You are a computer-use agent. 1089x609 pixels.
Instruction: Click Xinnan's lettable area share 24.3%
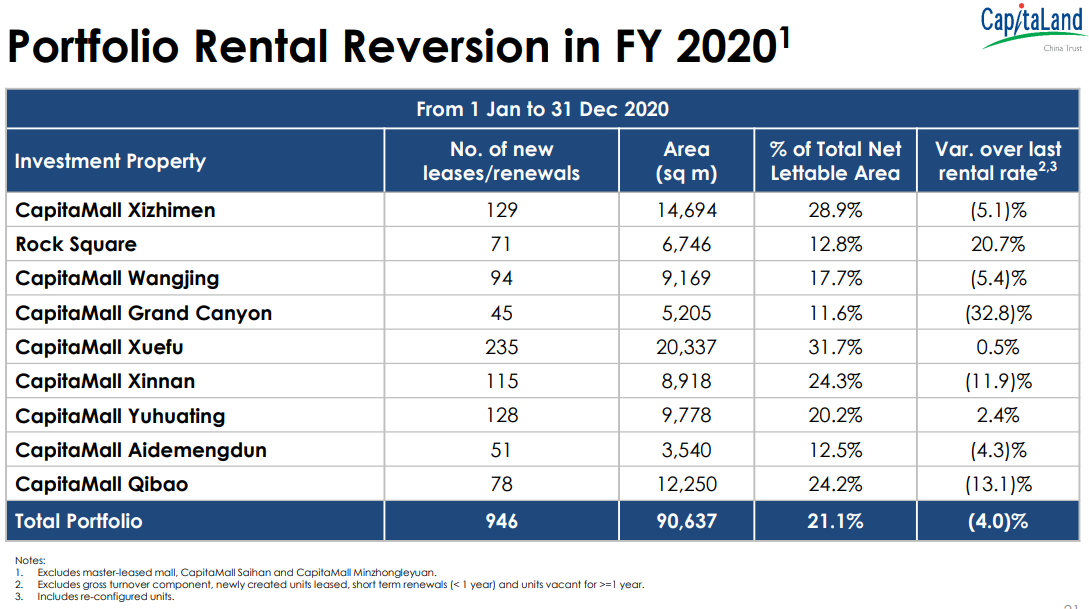pos(836,381)
